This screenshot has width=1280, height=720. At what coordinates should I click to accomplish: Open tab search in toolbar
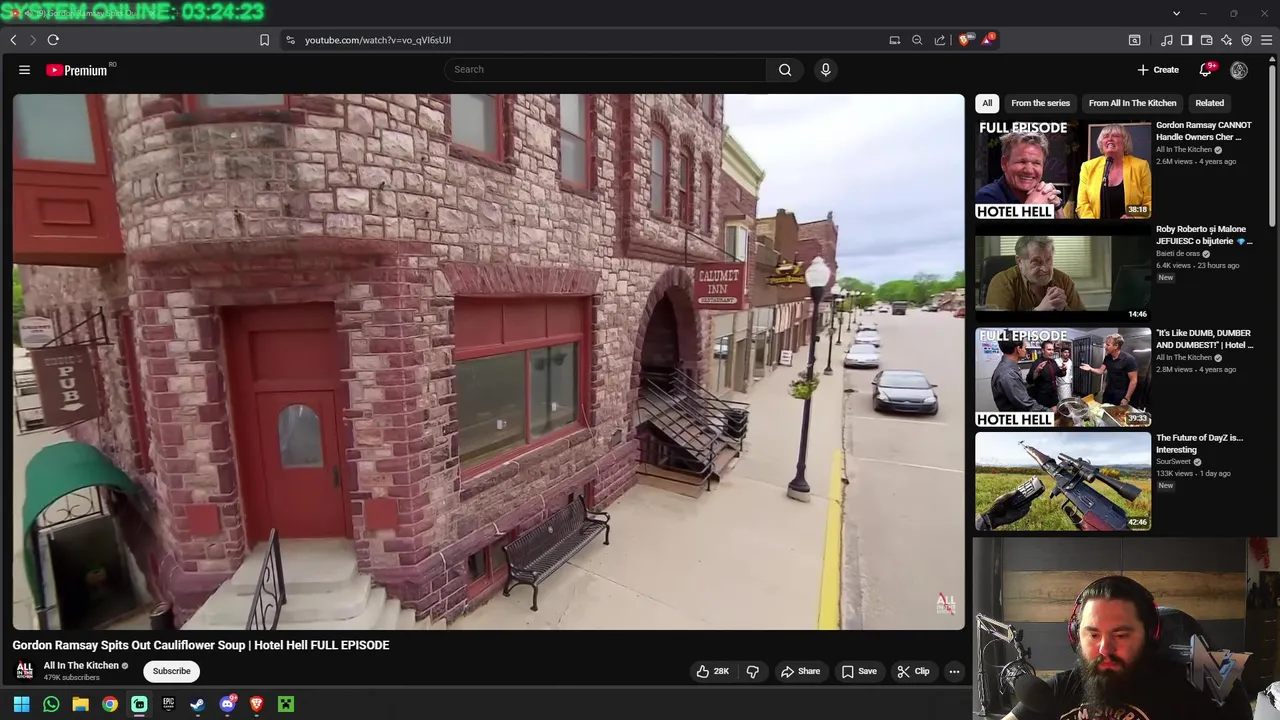point(1135,40)
